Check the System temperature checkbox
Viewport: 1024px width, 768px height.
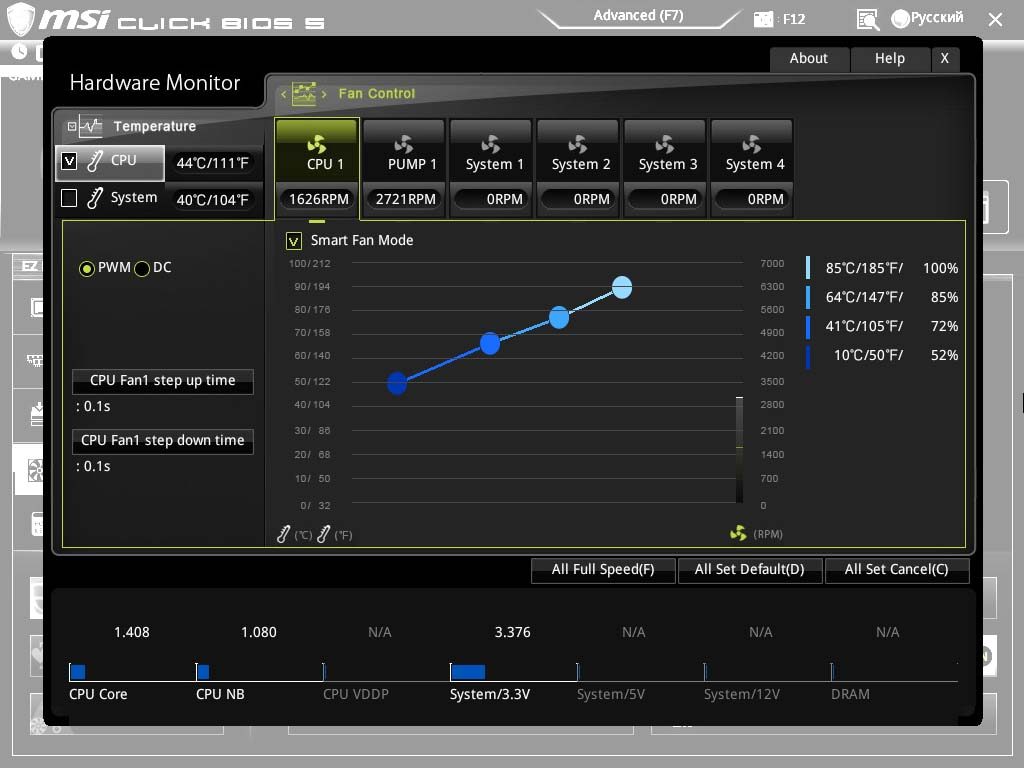coord(69,198)
